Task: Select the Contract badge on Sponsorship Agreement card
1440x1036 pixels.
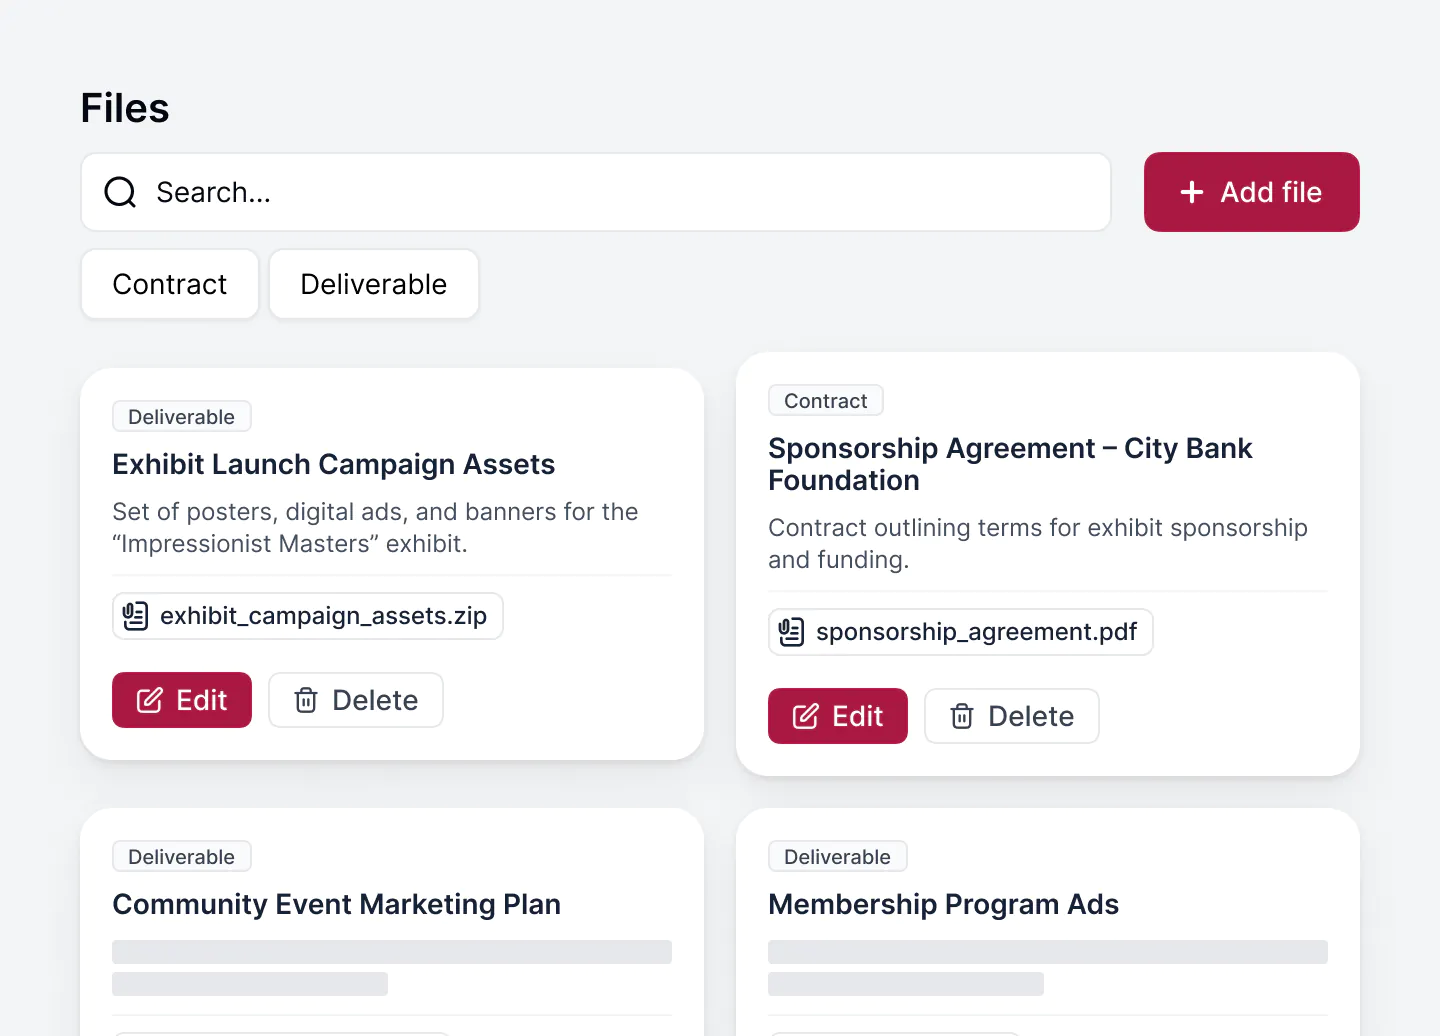Action: click(x=825, y=400)
